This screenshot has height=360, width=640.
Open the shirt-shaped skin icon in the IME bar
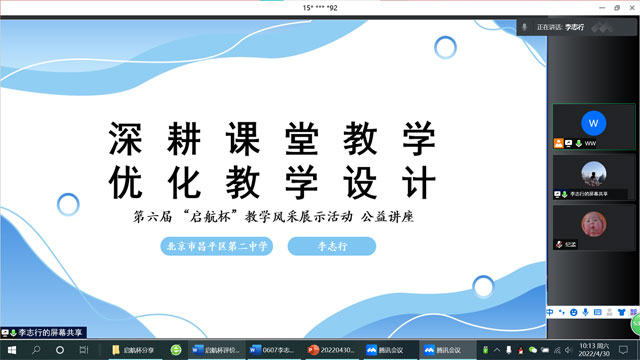(x=621, y=312)
